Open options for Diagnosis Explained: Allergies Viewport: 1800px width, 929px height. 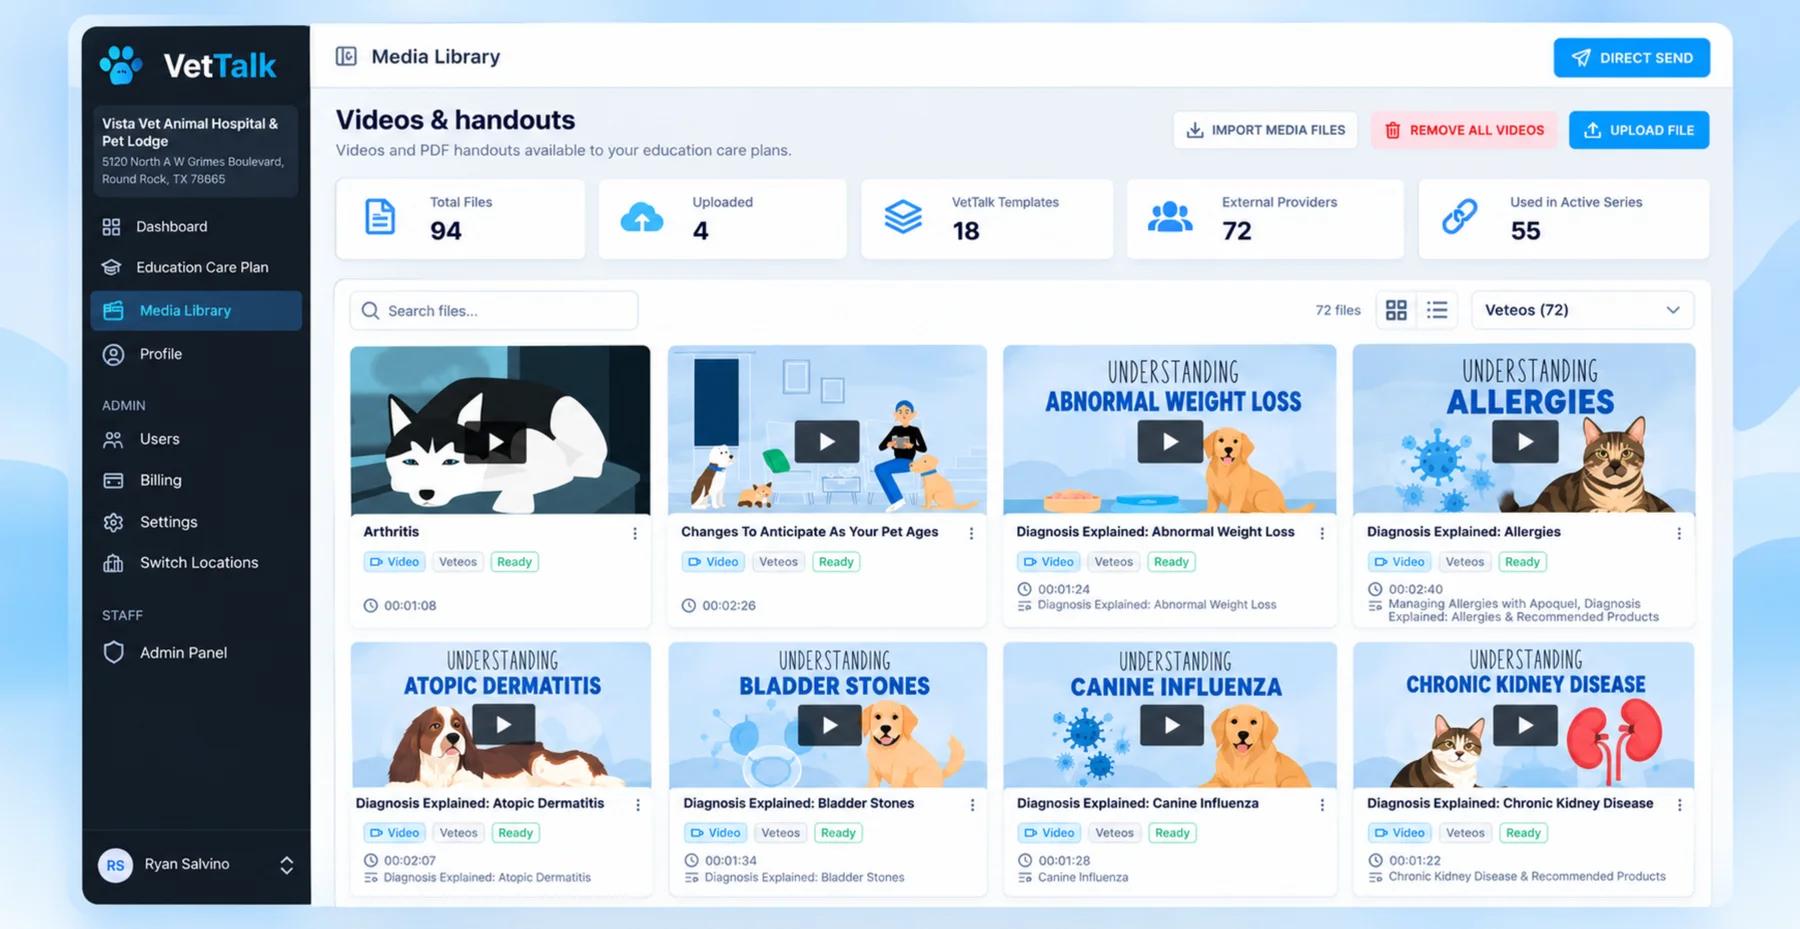click(1679, 534)
